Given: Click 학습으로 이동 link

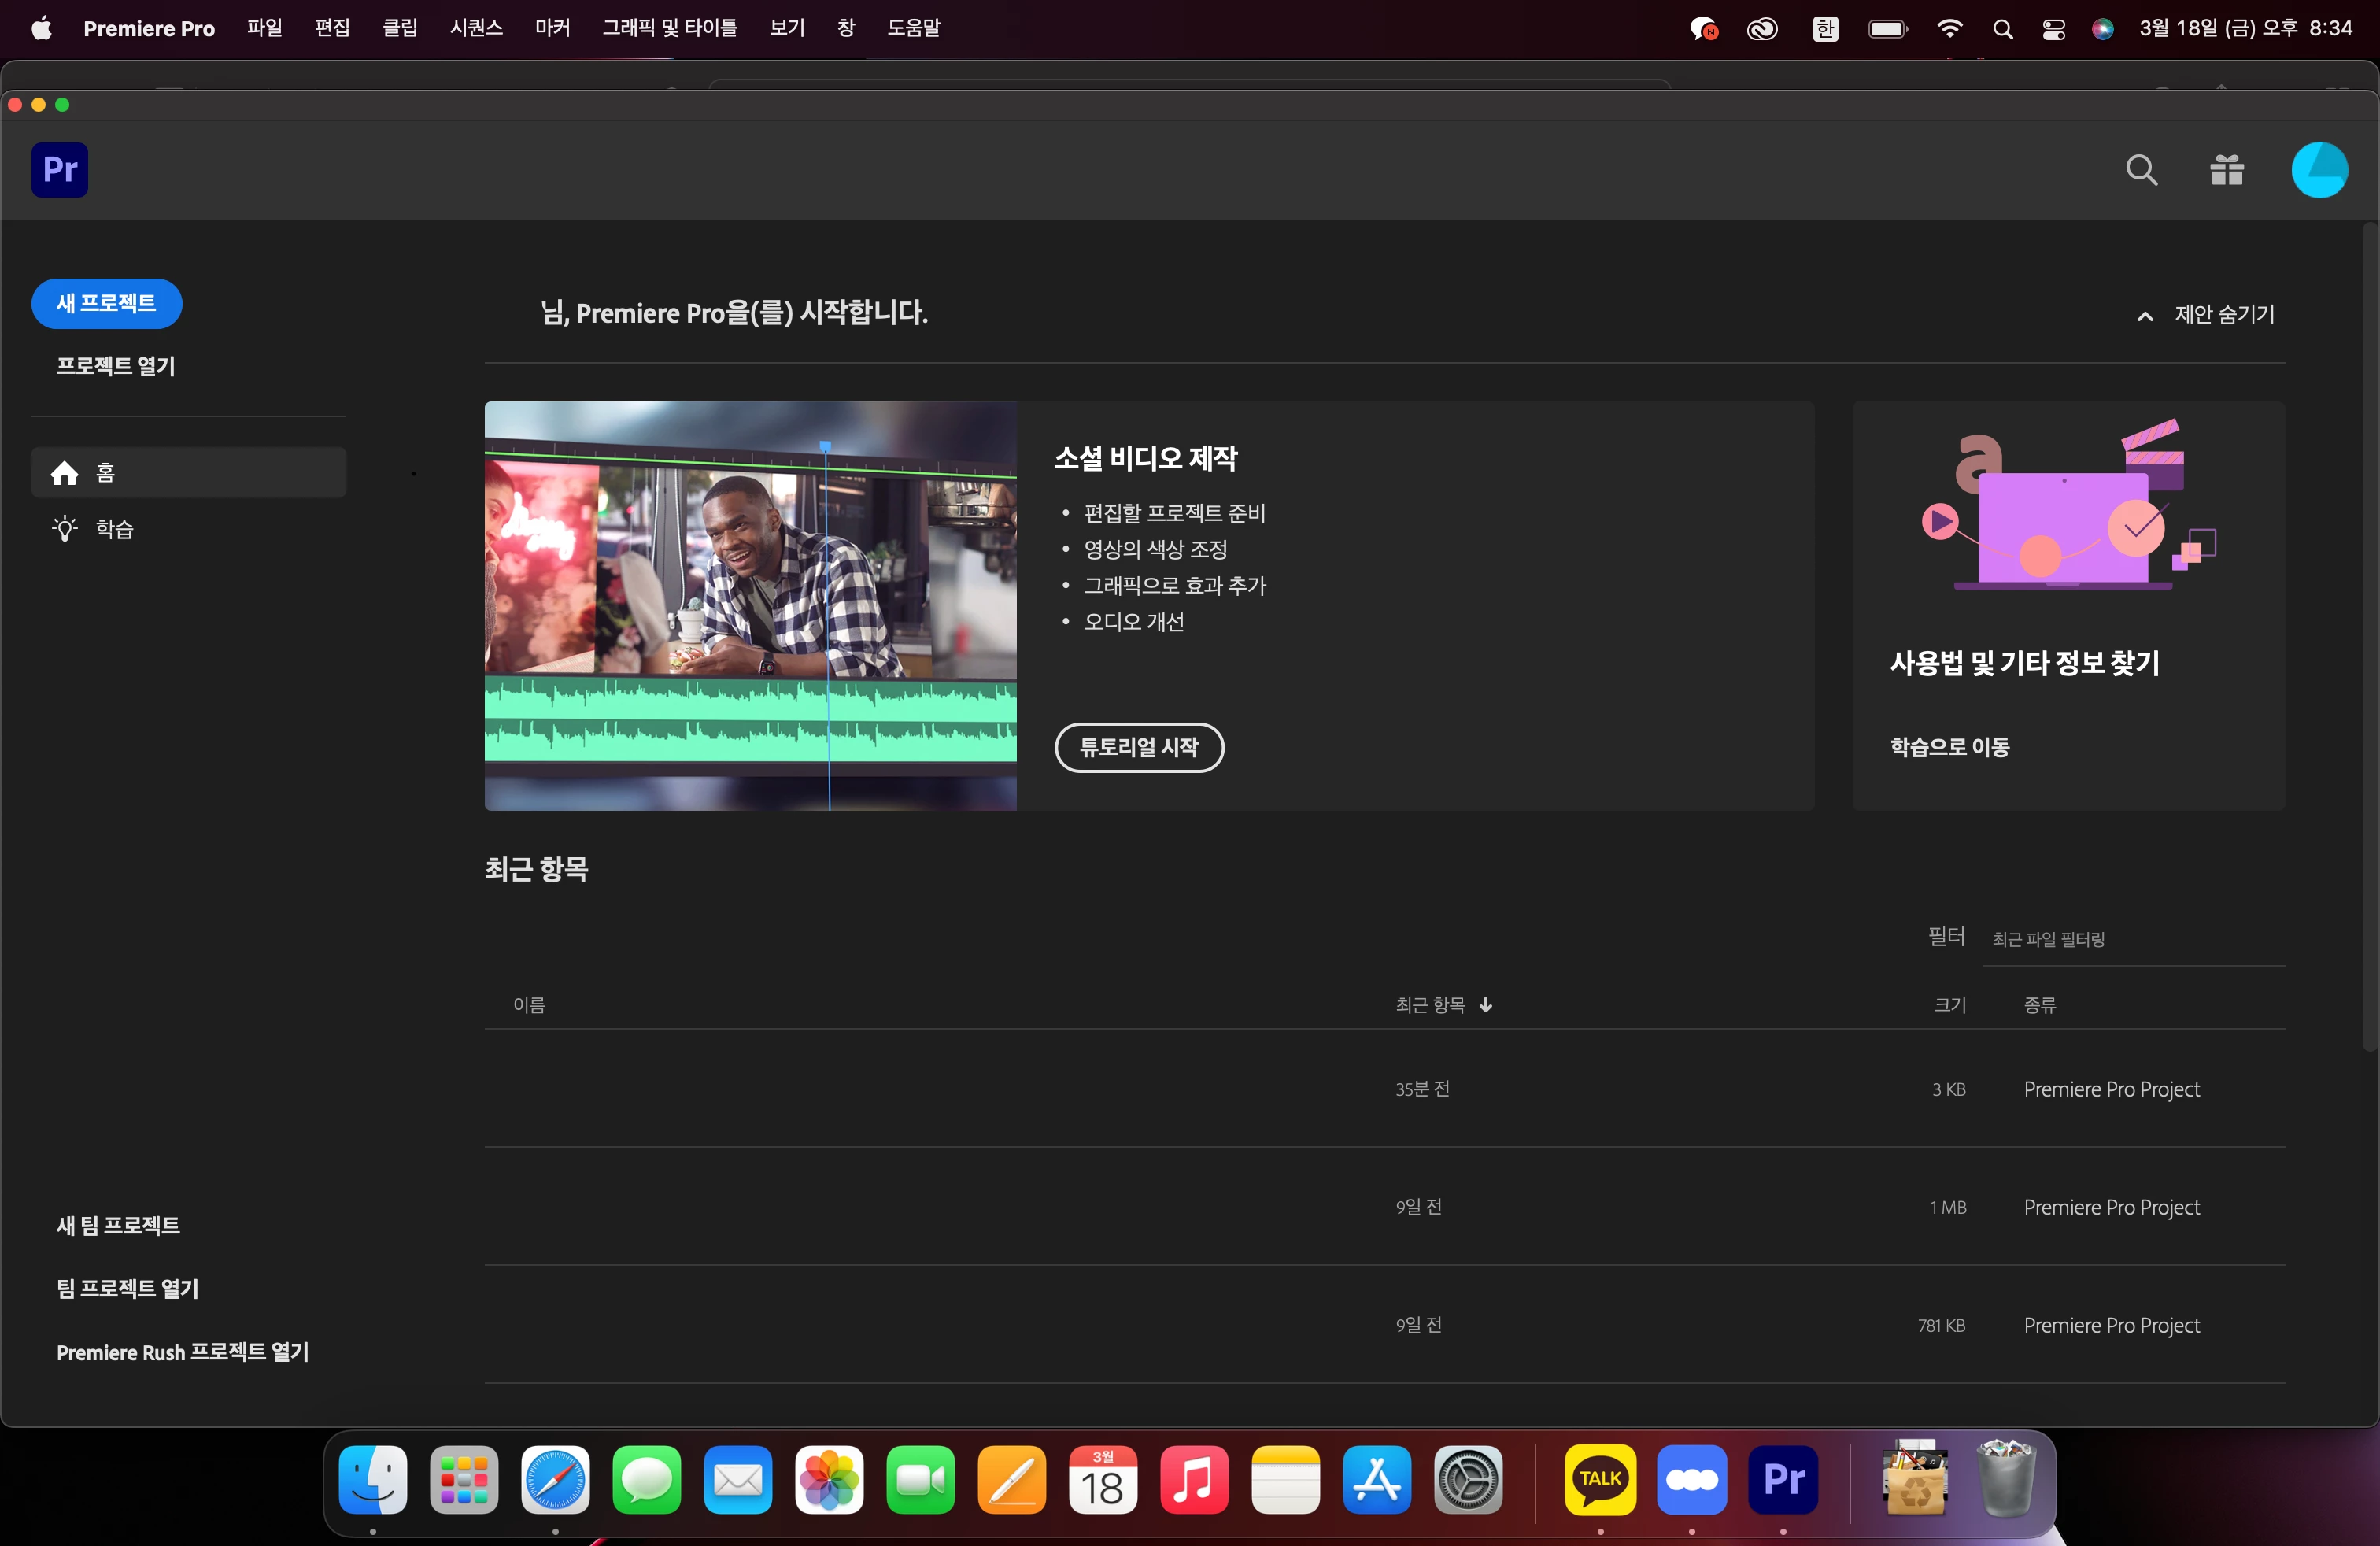Looking at the screenshot, I should [x=1949, y=747].
